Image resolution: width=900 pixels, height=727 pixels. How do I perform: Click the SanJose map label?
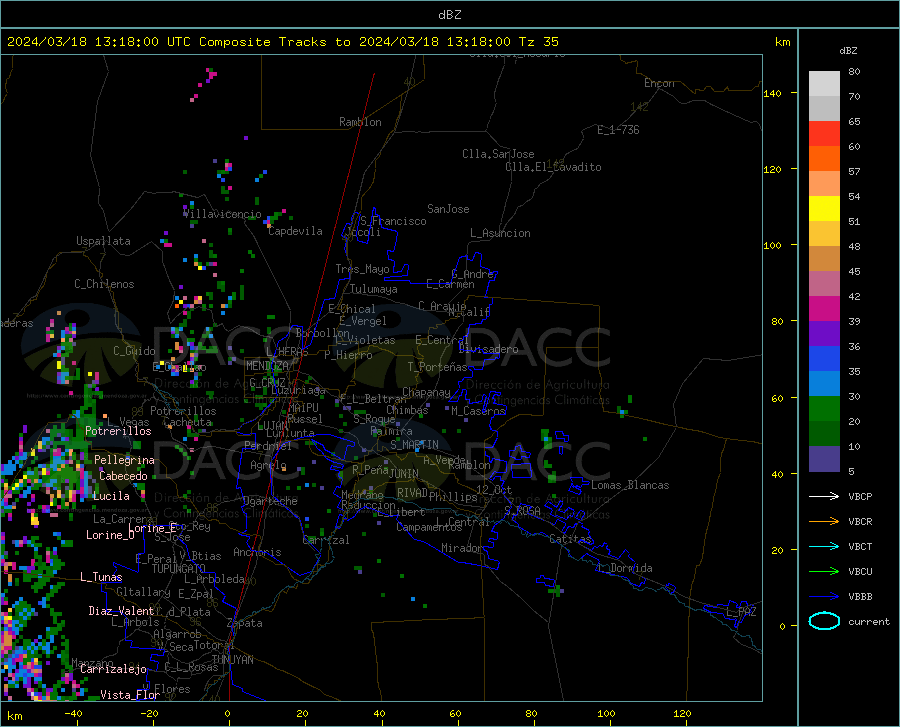(448, 209)
